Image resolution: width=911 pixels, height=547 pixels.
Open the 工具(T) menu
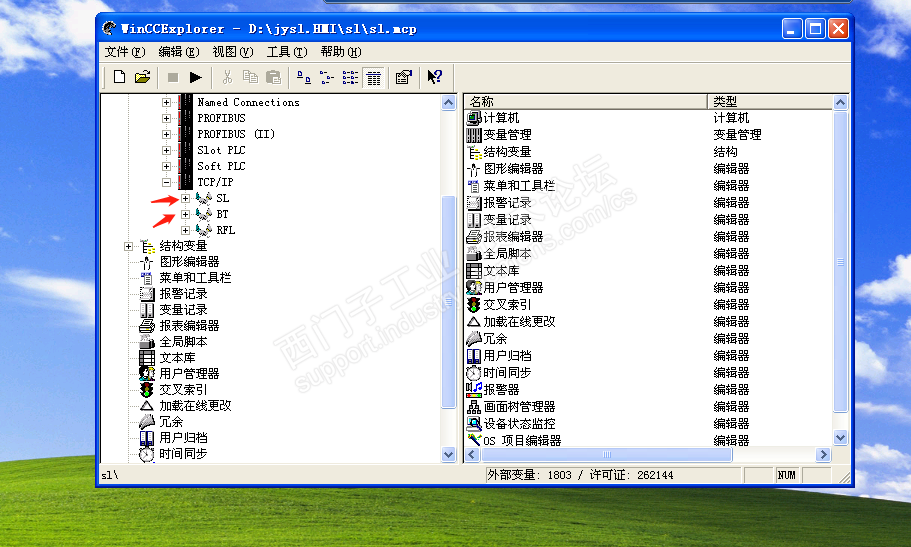click(286, 52)
